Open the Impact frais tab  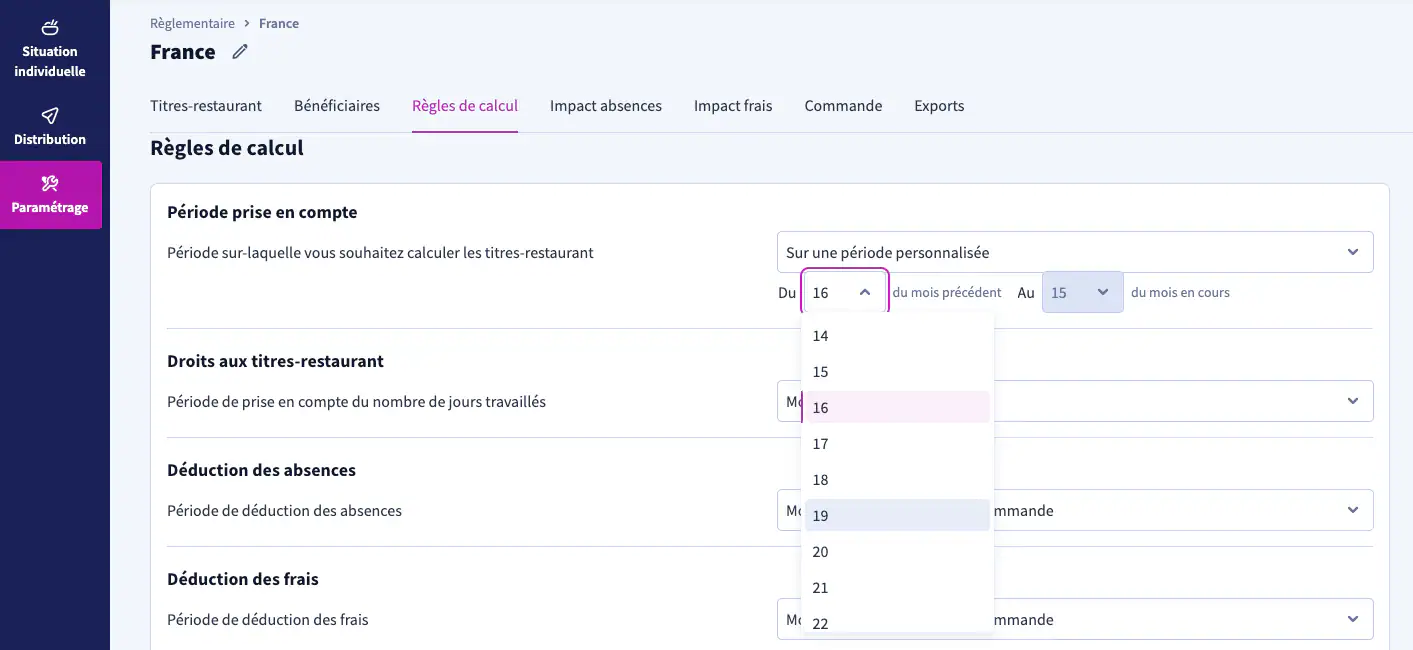click(x=733, y=106)
